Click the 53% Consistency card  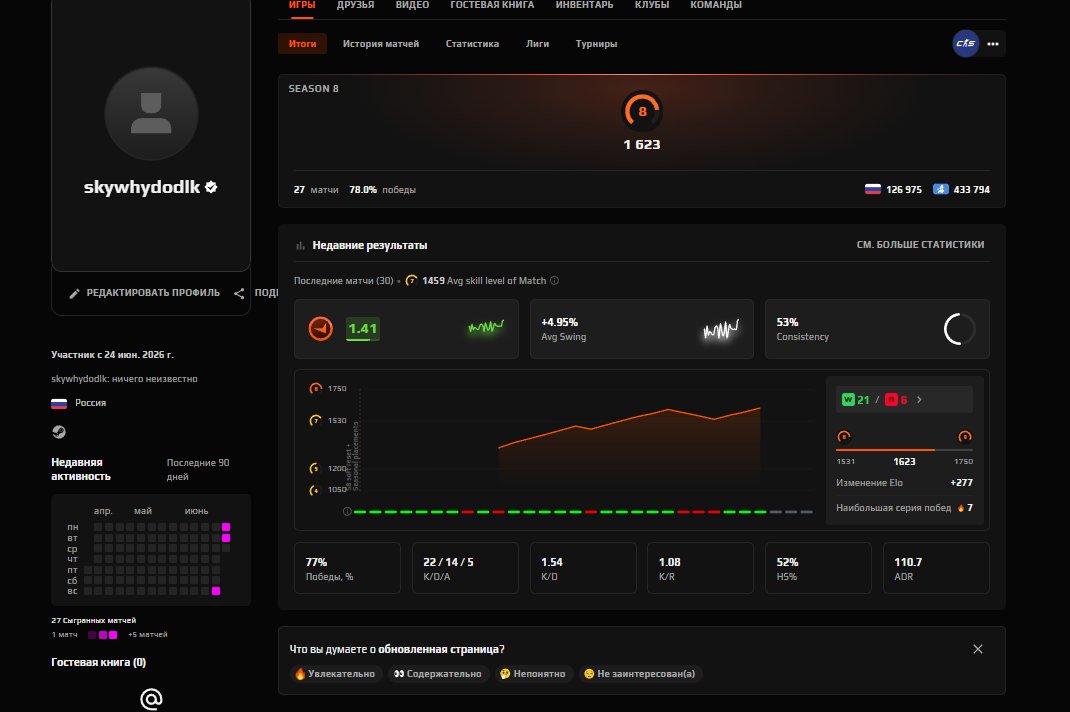pyautogui.click(x=877, y=329)
